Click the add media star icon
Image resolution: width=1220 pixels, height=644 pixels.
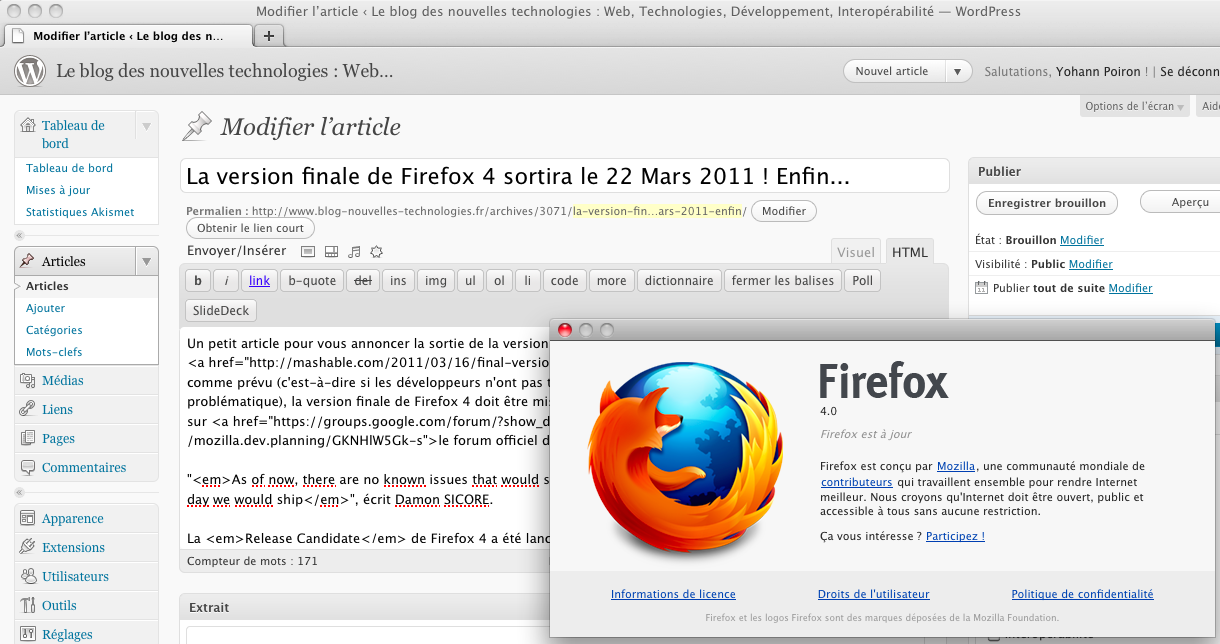(x=377, y=251)
